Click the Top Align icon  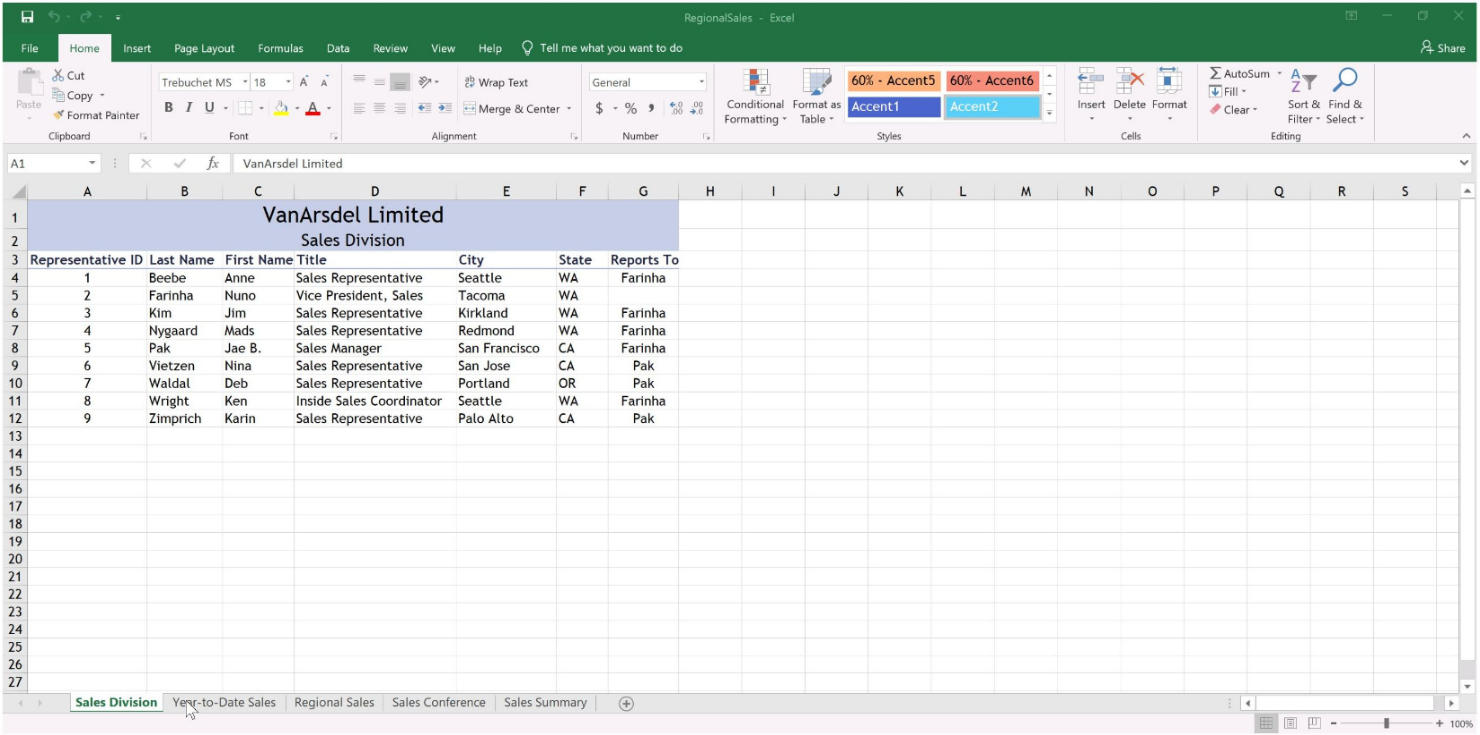359,81
